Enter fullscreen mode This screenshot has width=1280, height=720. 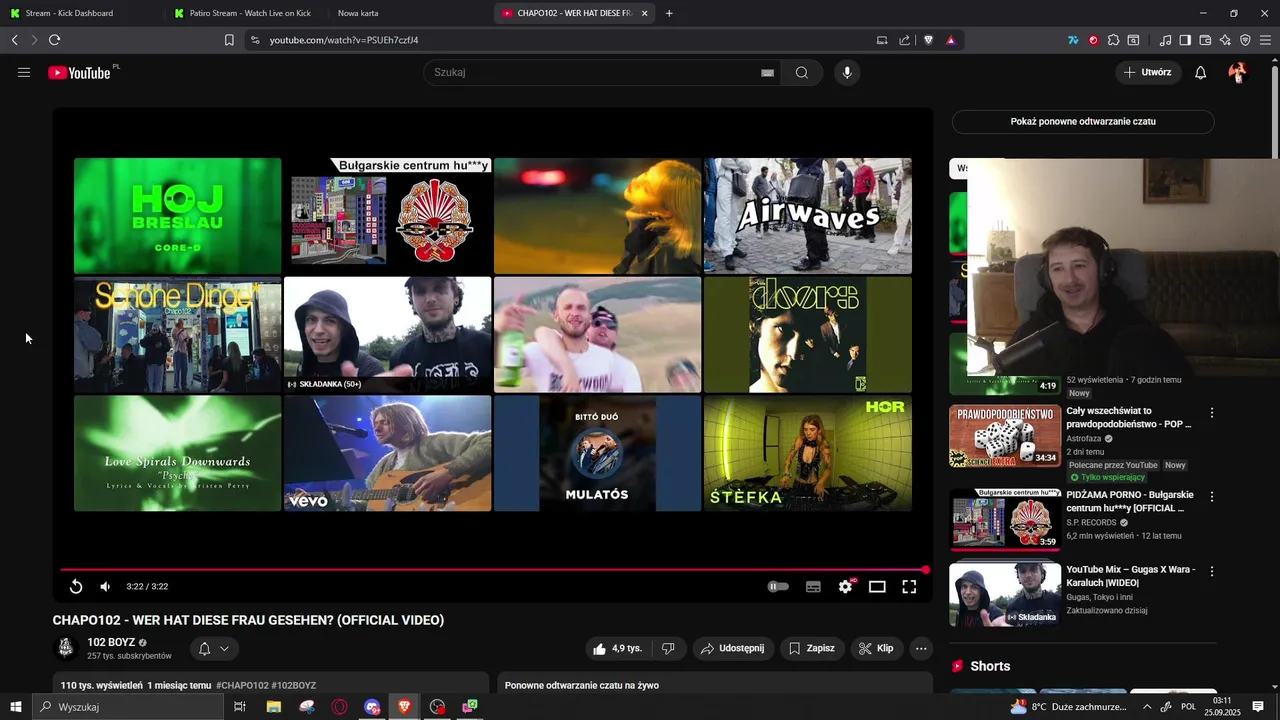pos(909,586)
